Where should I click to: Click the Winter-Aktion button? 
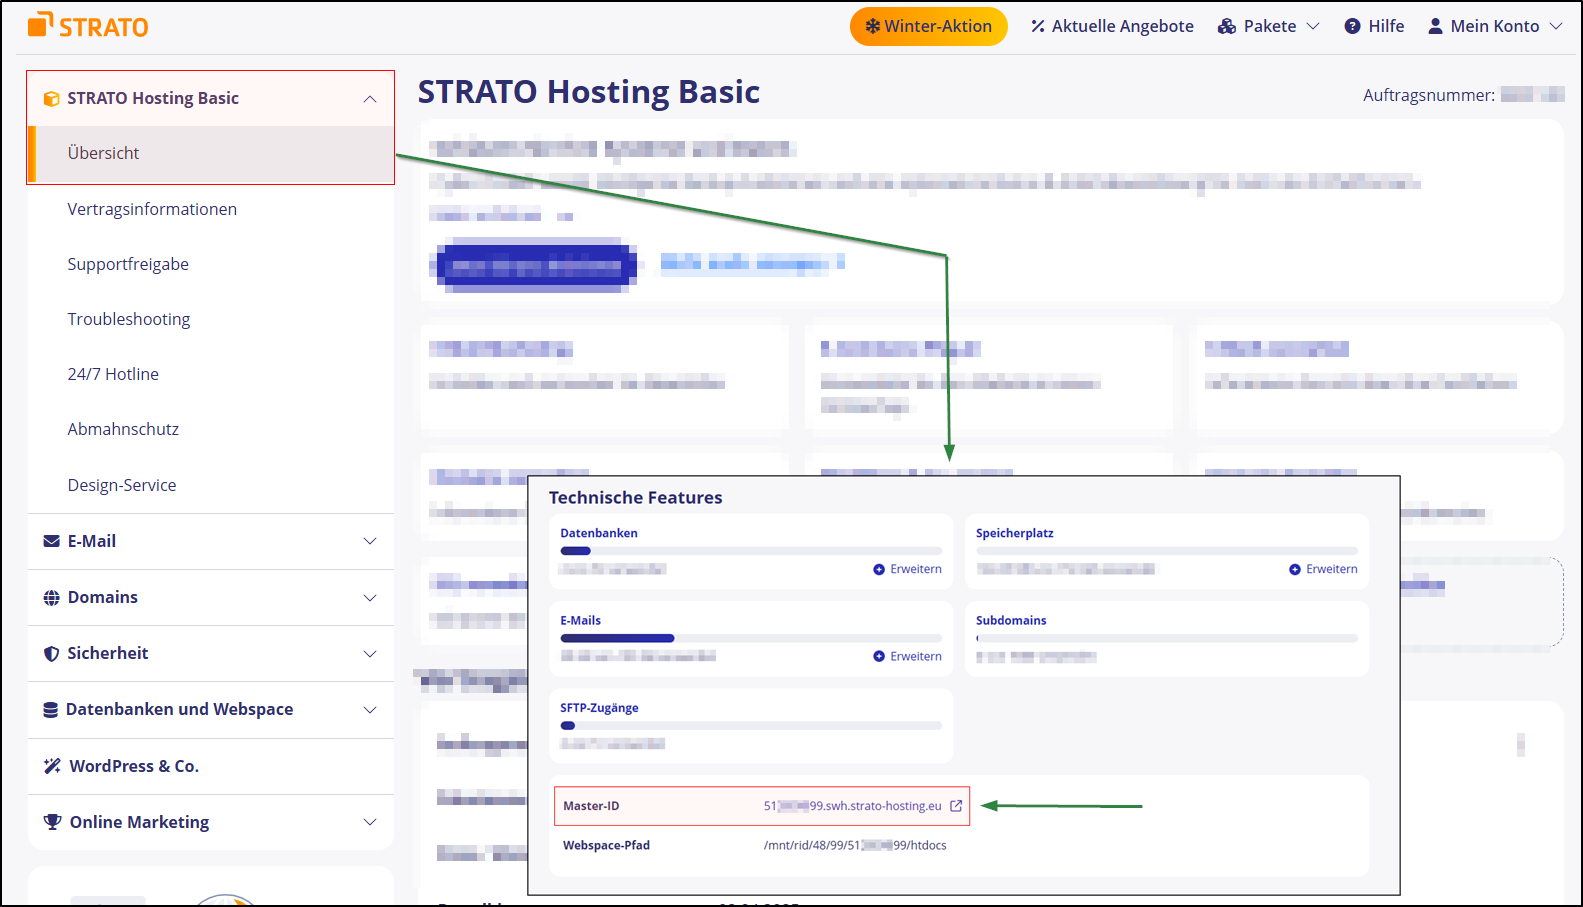(928, 26)
